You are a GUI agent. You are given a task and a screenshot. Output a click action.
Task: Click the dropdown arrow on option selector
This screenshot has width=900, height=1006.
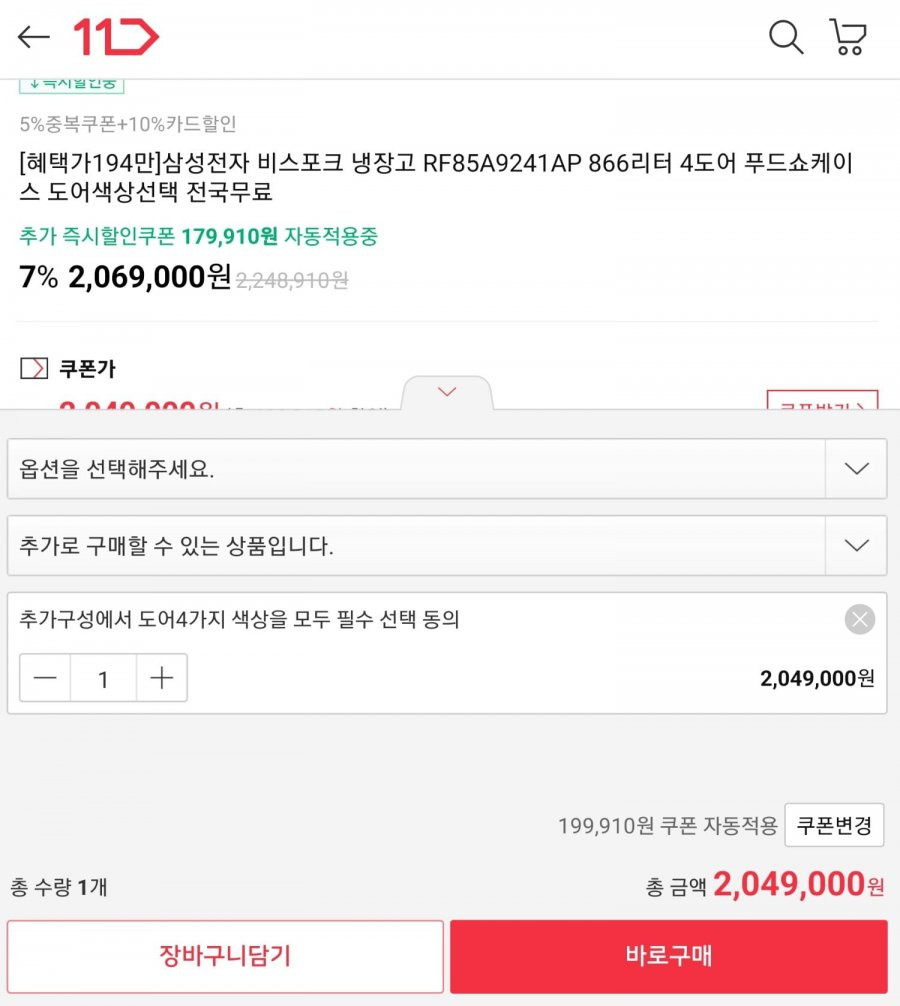point(856,469)
